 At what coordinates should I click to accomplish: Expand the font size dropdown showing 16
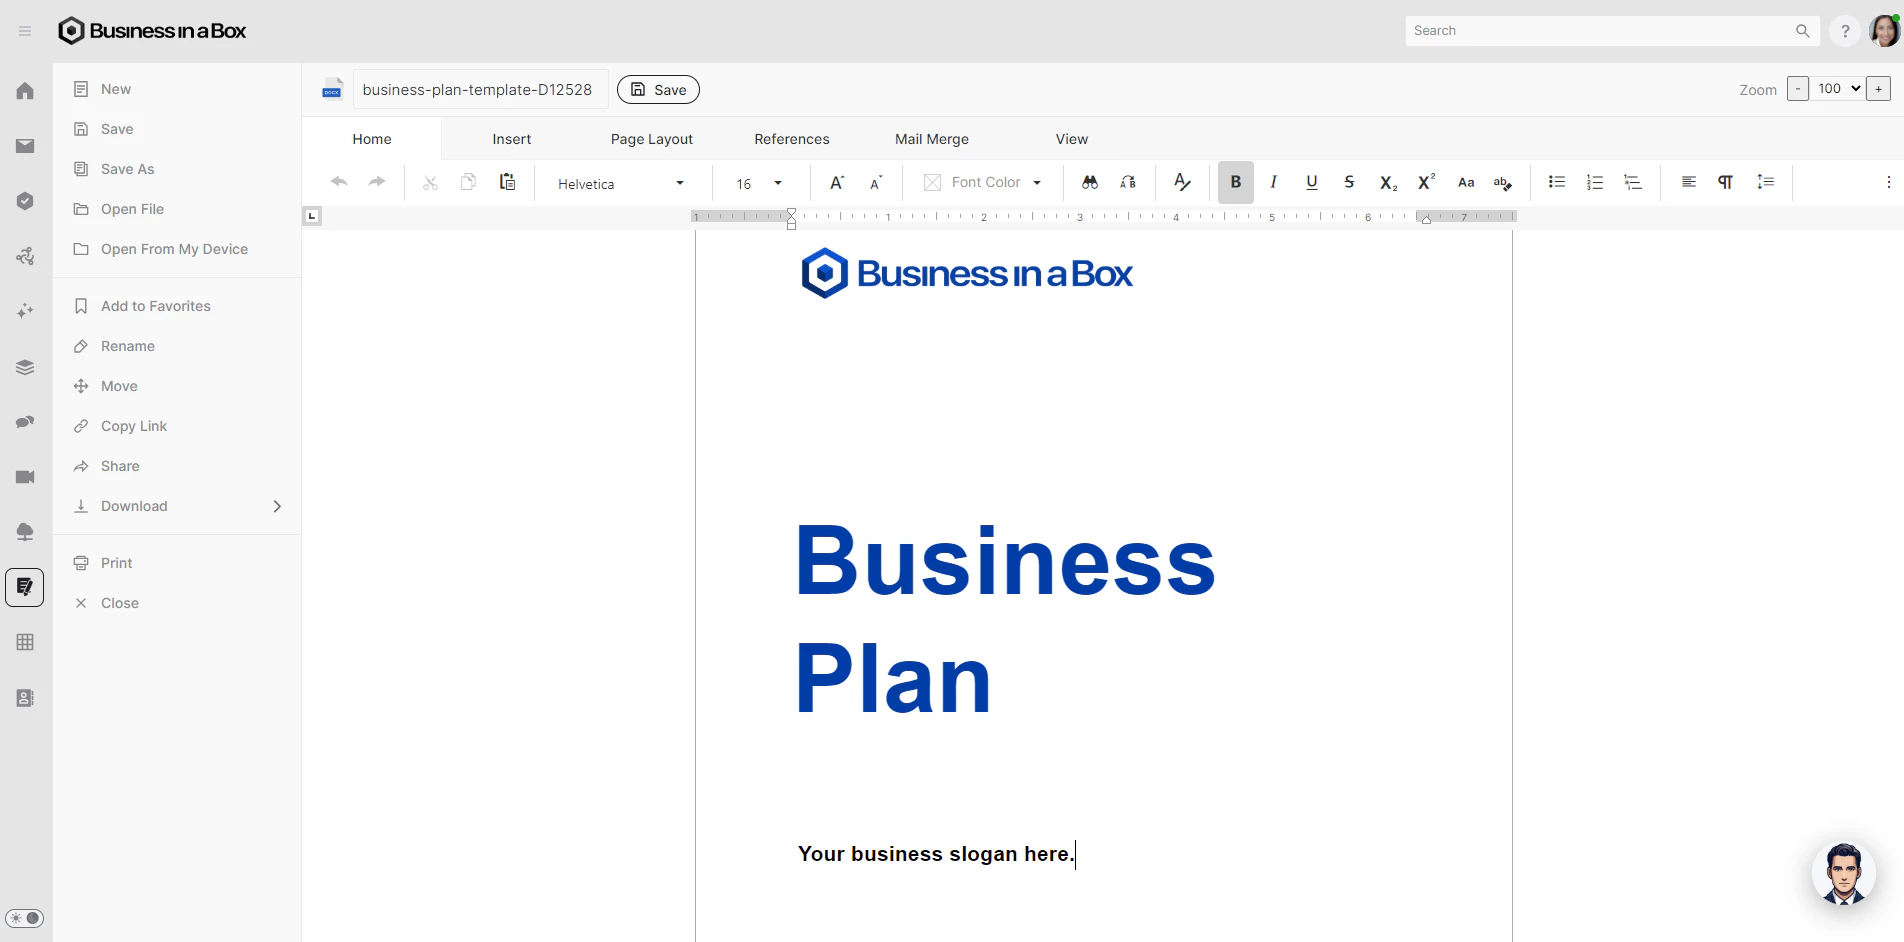758,183
